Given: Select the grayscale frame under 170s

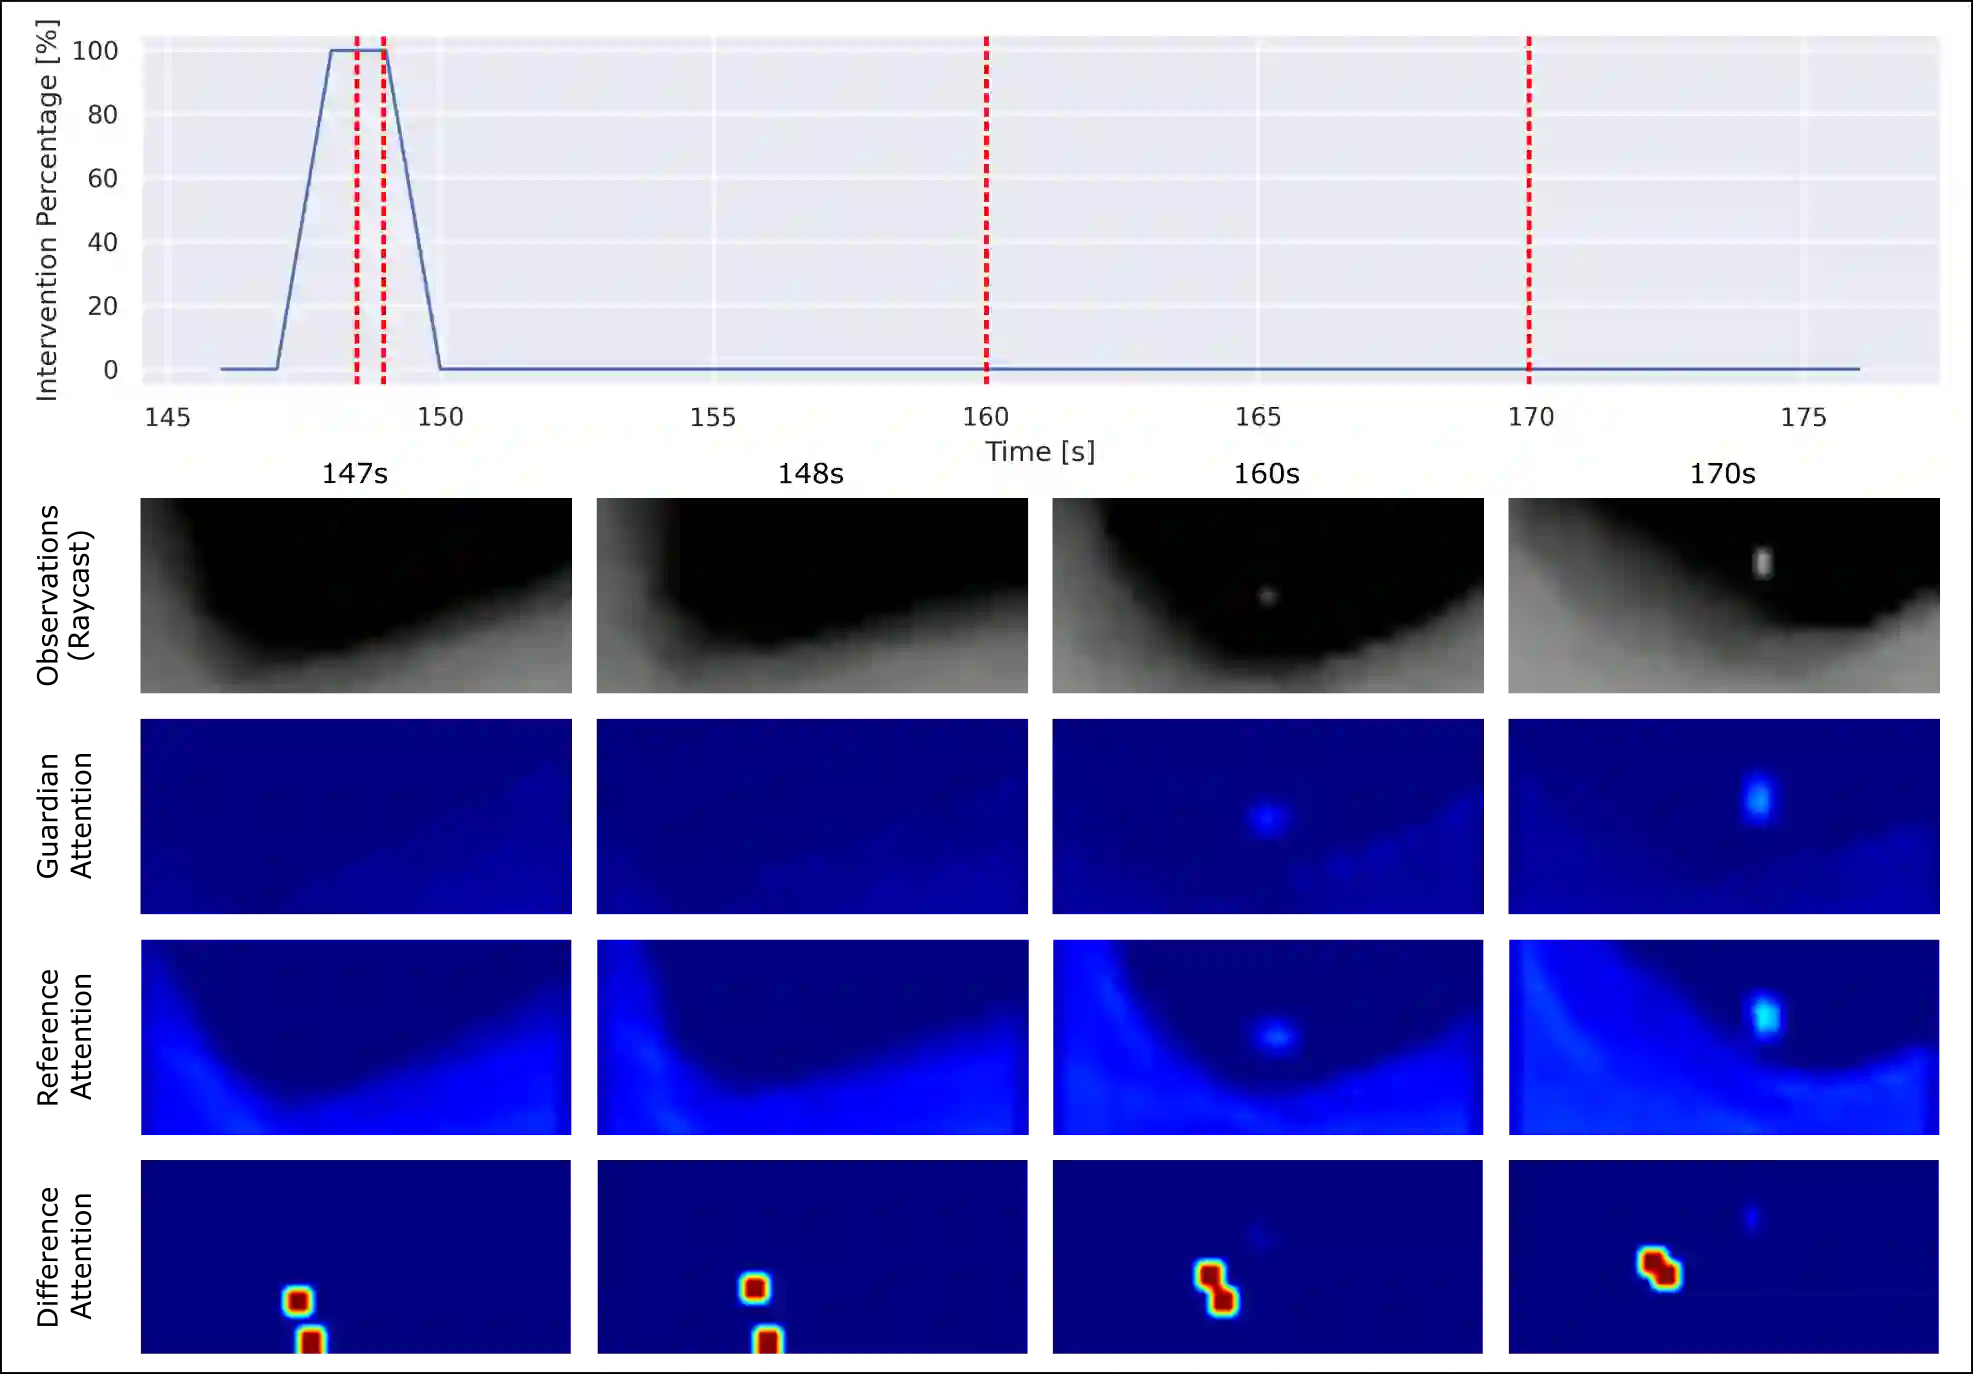Looking at the screenshot, I should tap(1723, 596).
